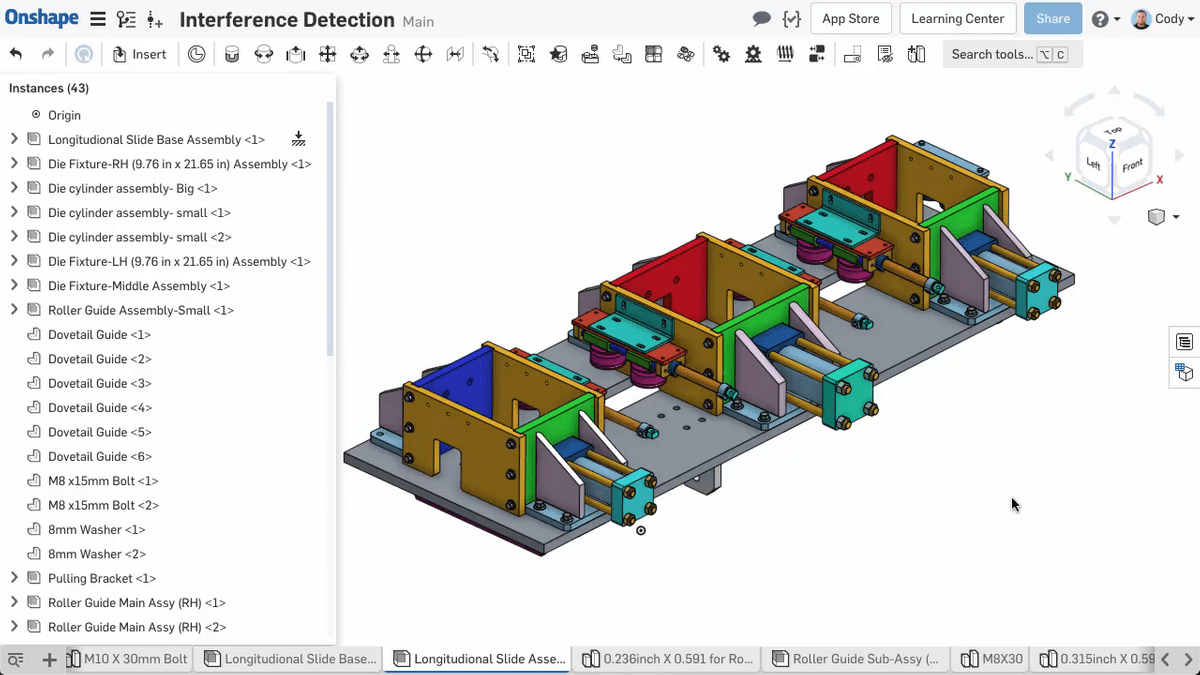Click the Insert button in the toolbar
1200x675 pixels.
pyautogui.click(x=139, y=54)
